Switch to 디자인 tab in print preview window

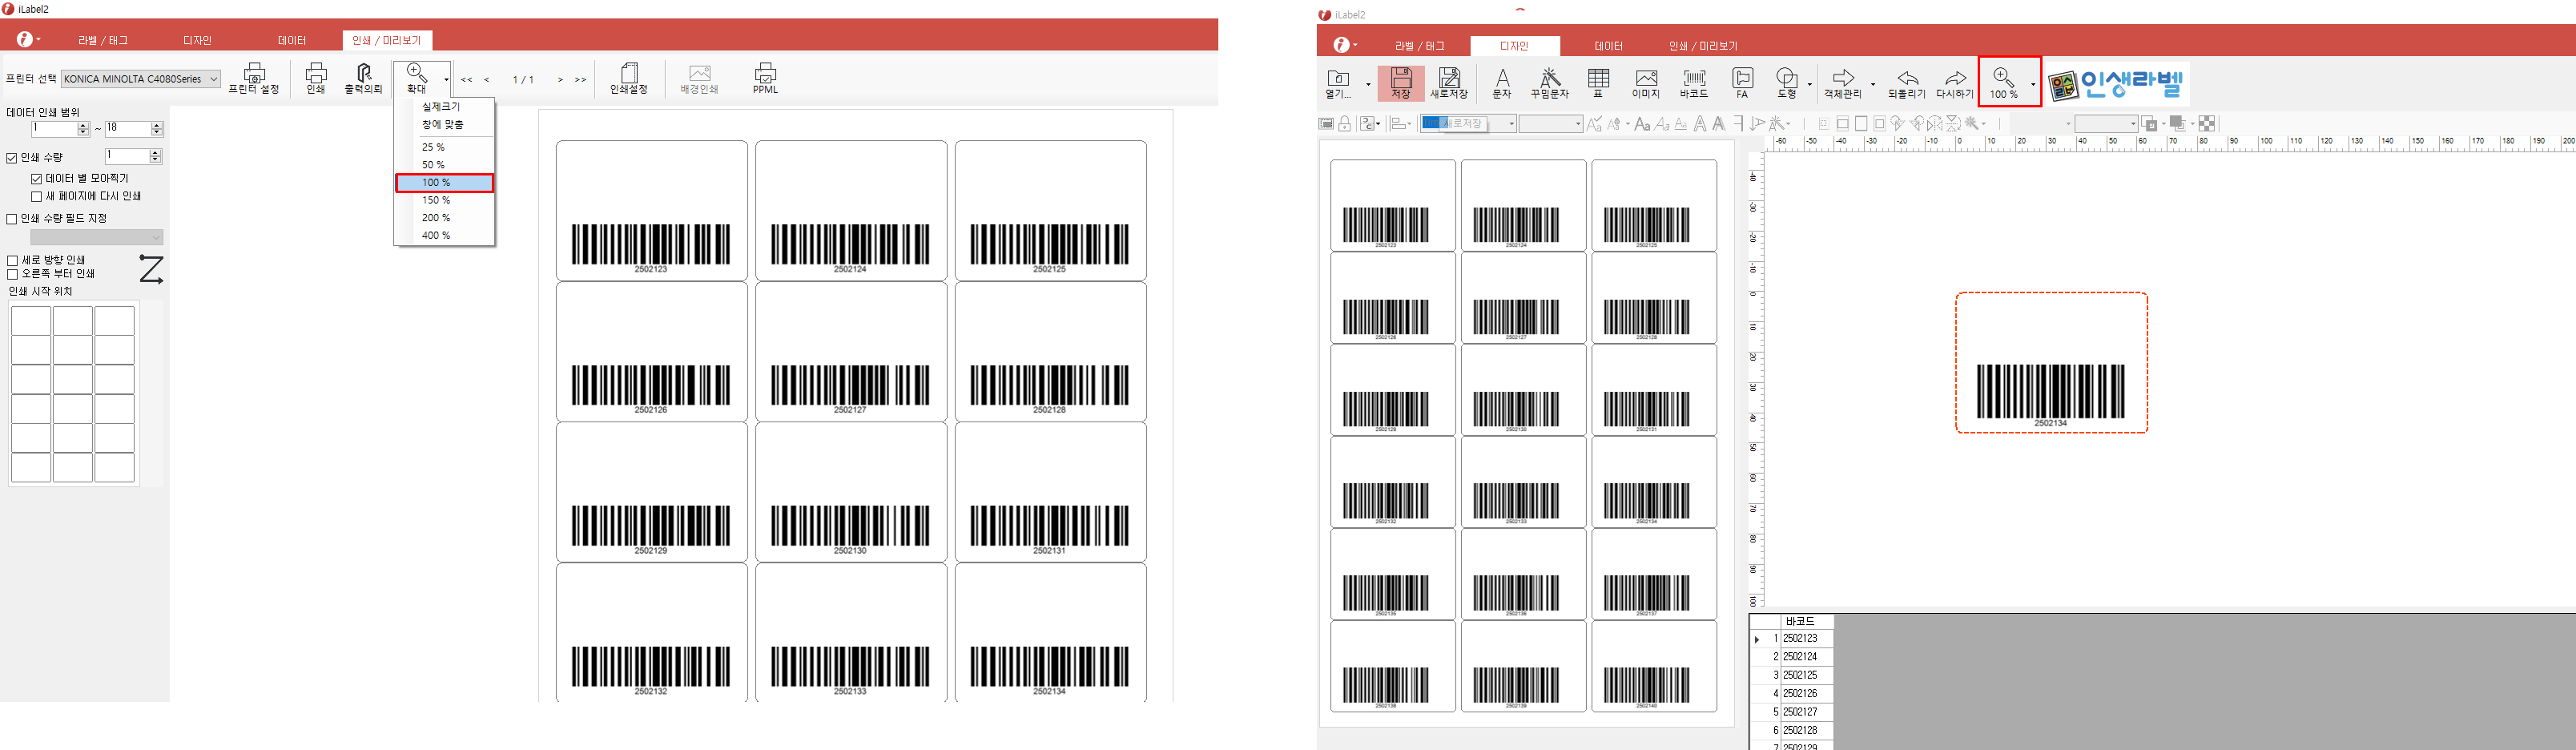pos(197,41)
